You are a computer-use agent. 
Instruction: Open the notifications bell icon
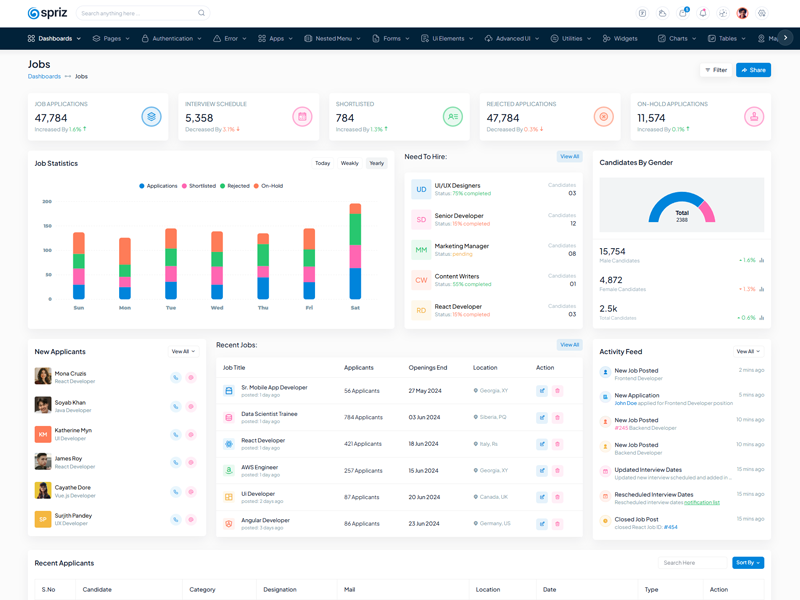pos(703,13)
